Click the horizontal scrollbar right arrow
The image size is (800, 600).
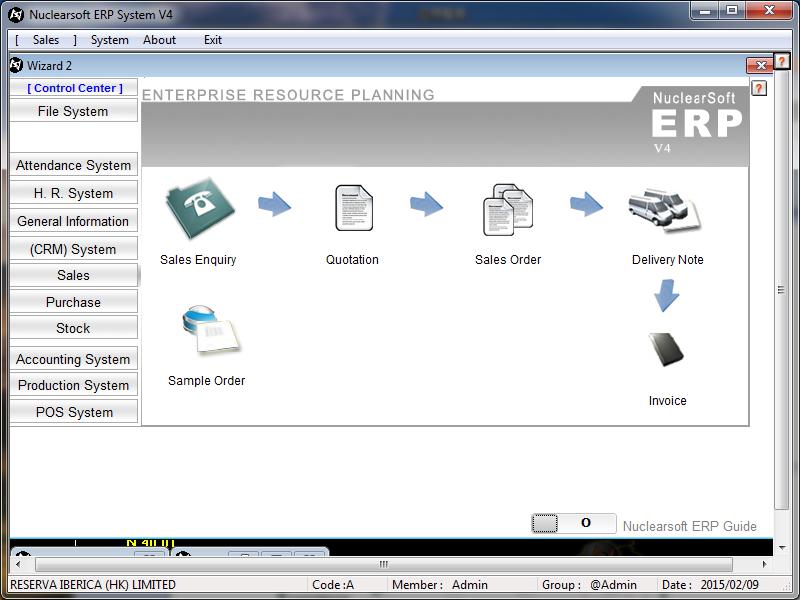pyautogui.click(x=764, y=564)
